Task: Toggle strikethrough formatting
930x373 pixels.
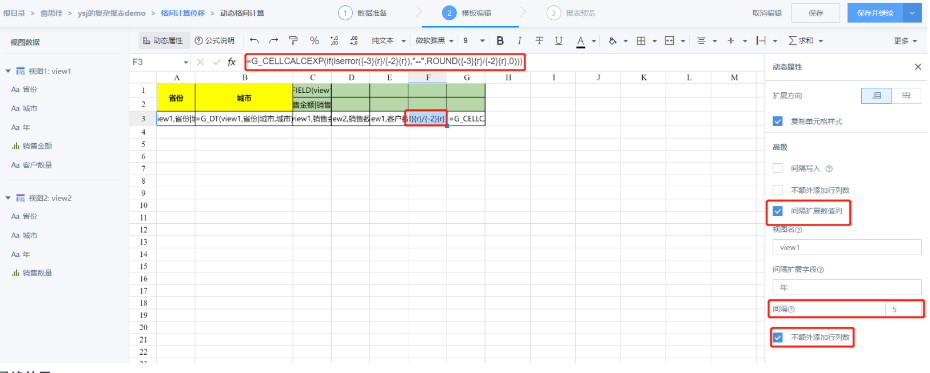Action: point(539,40)
